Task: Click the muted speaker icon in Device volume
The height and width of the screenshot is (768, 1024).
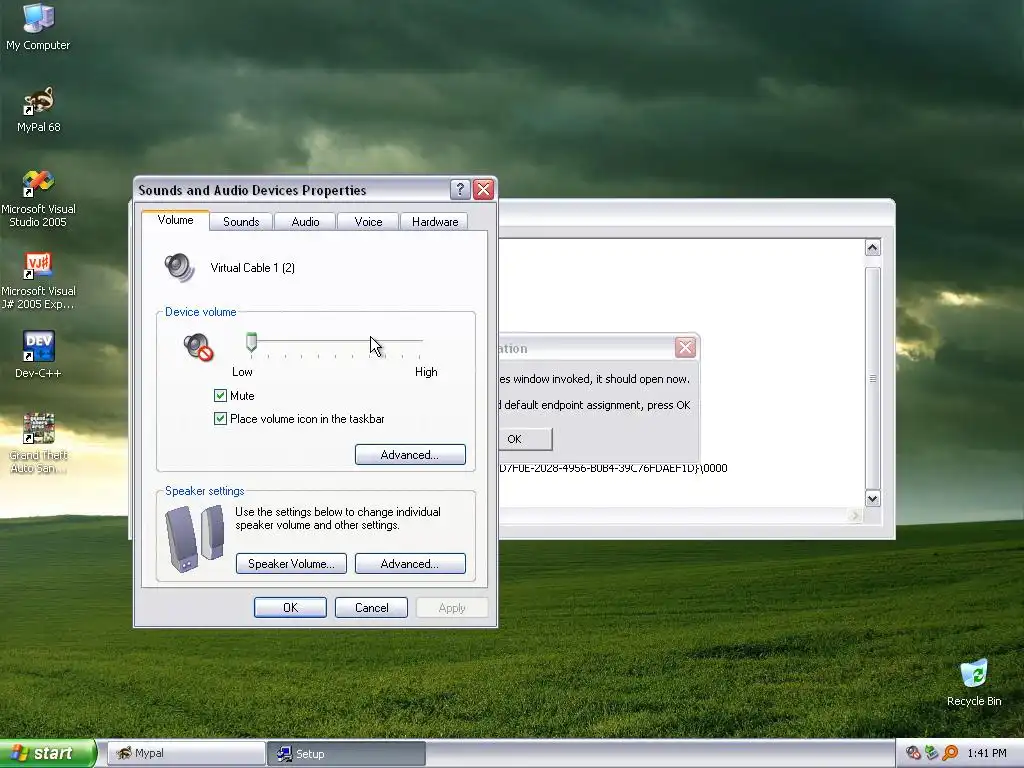Action: (198, 347)
